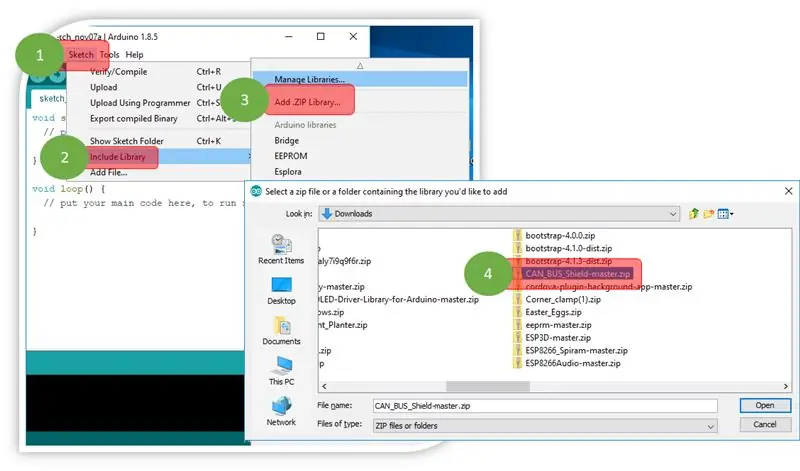
Task: Select file ending aly7i9q9f6r.zip
Action: pyautogui.click(x=345, y=261)
